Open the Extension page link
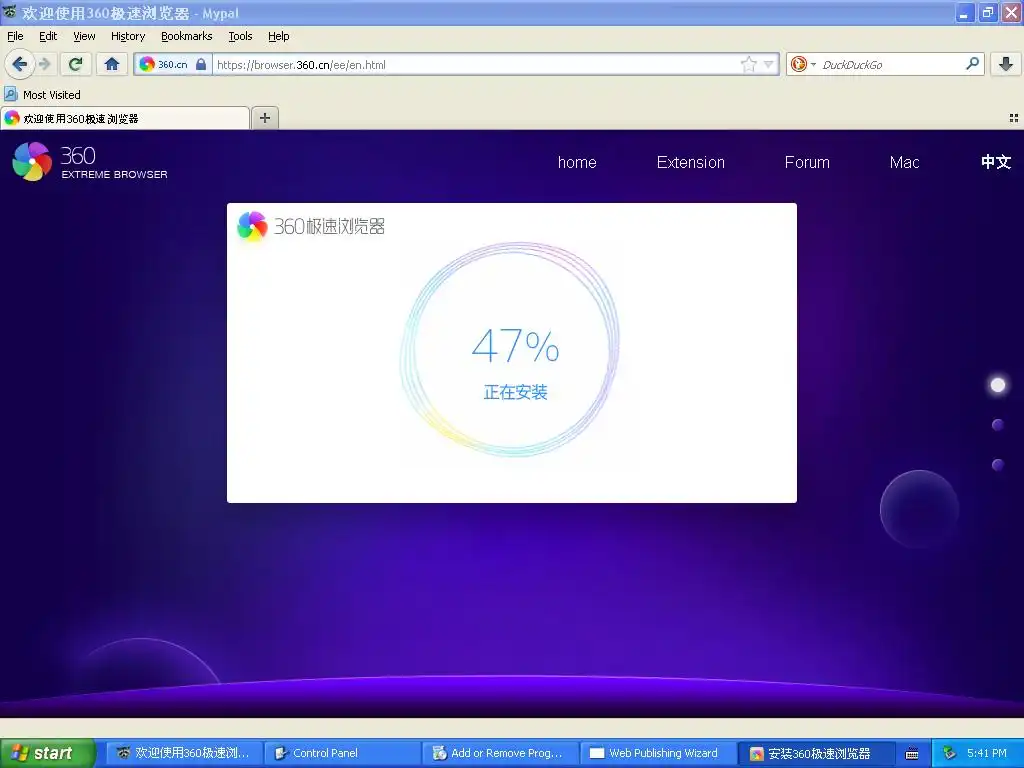The image size is (1024, 768). point(690,162)
